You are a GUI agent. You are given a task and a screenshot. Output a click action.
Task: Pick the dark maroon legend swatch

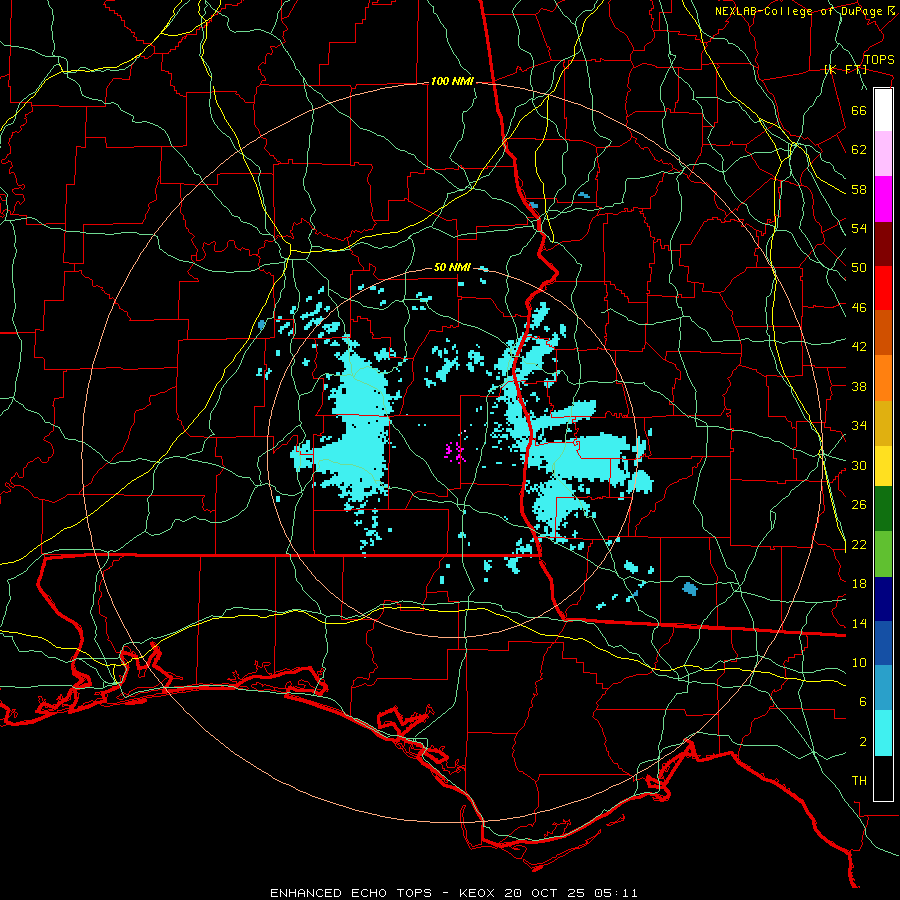pyautogui.click(x=883, y=243)
